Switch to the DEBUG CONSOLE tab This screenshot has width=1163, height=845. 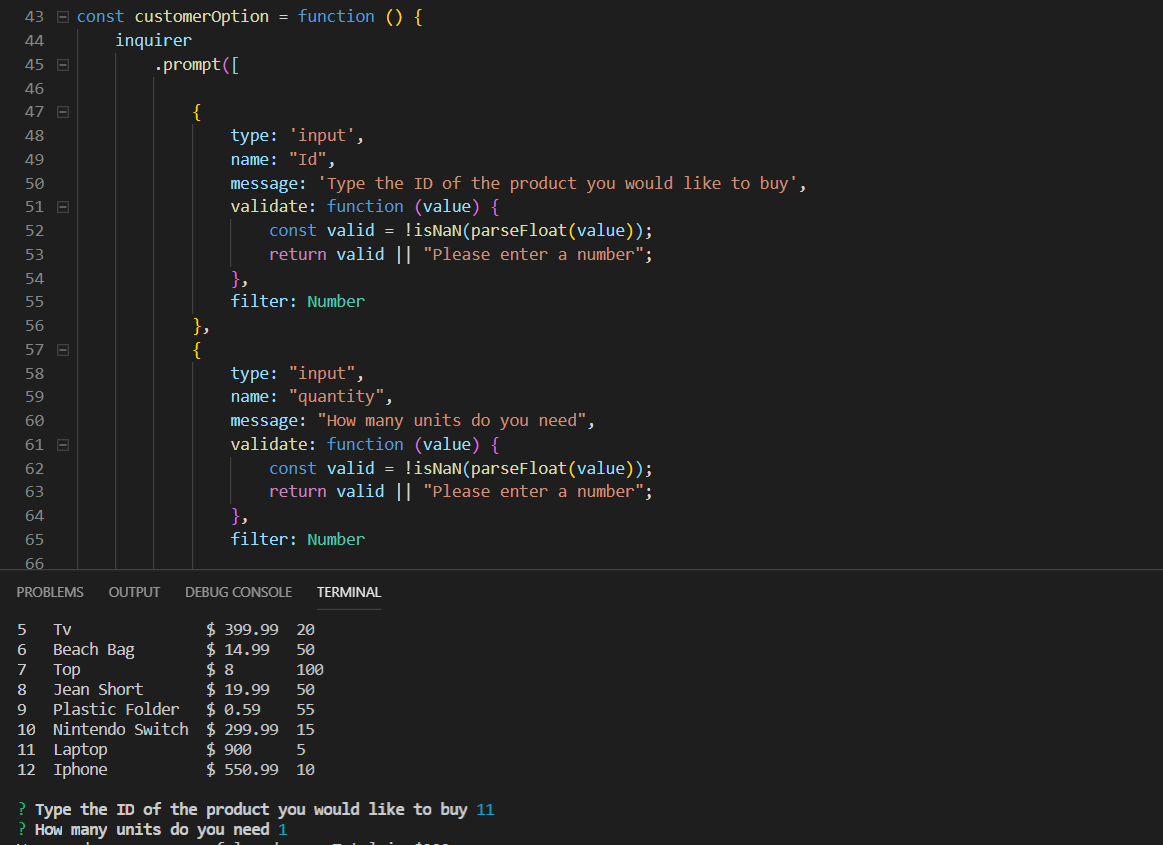tap(238, 592)
